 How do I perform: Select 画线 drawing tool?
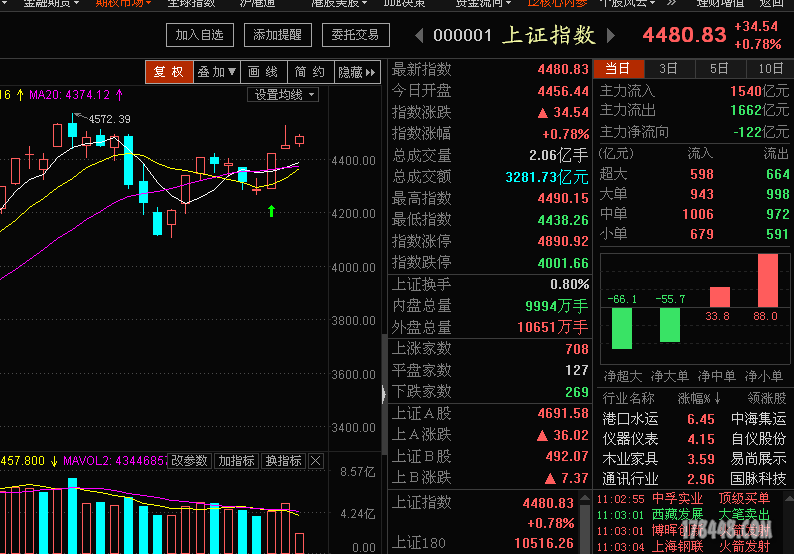(x=263, y=72)
